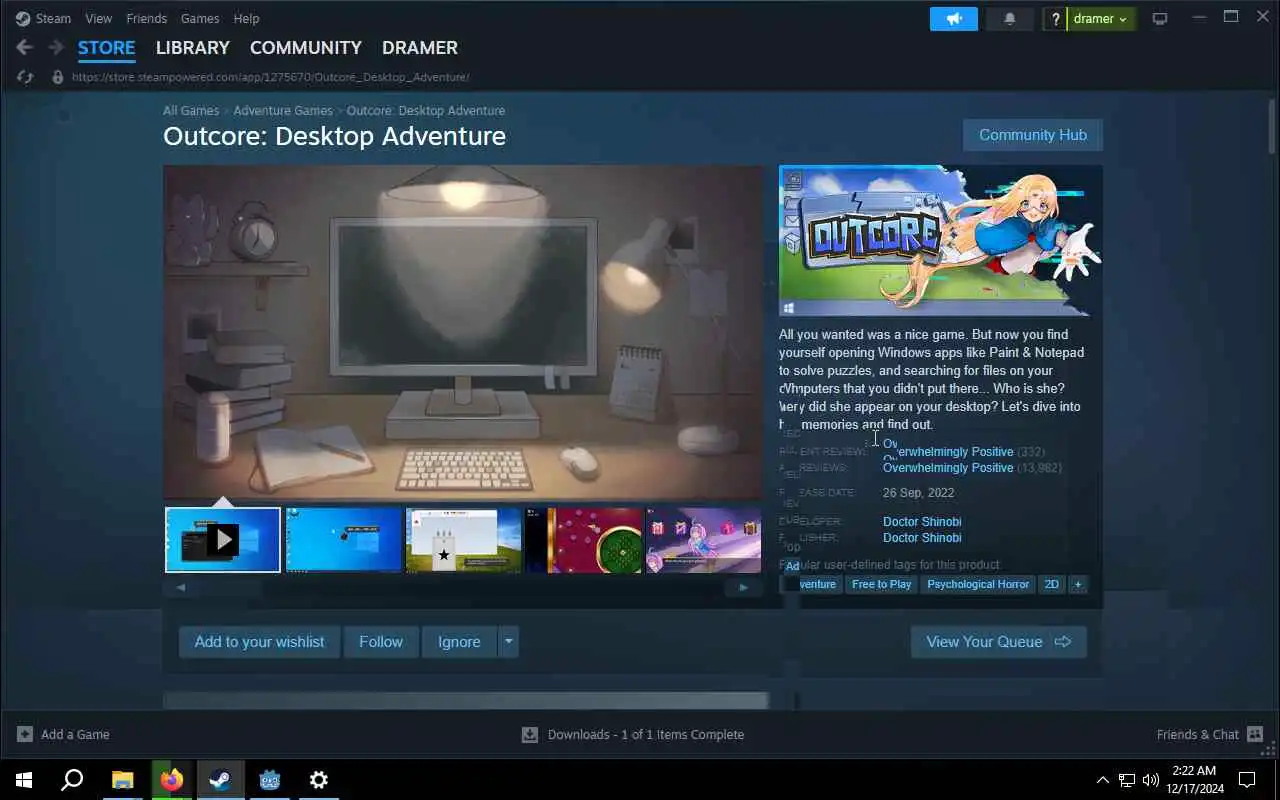Select the Free to Play tag
1280x800 pixels.
pyautogui.click(x=881, y=584)
